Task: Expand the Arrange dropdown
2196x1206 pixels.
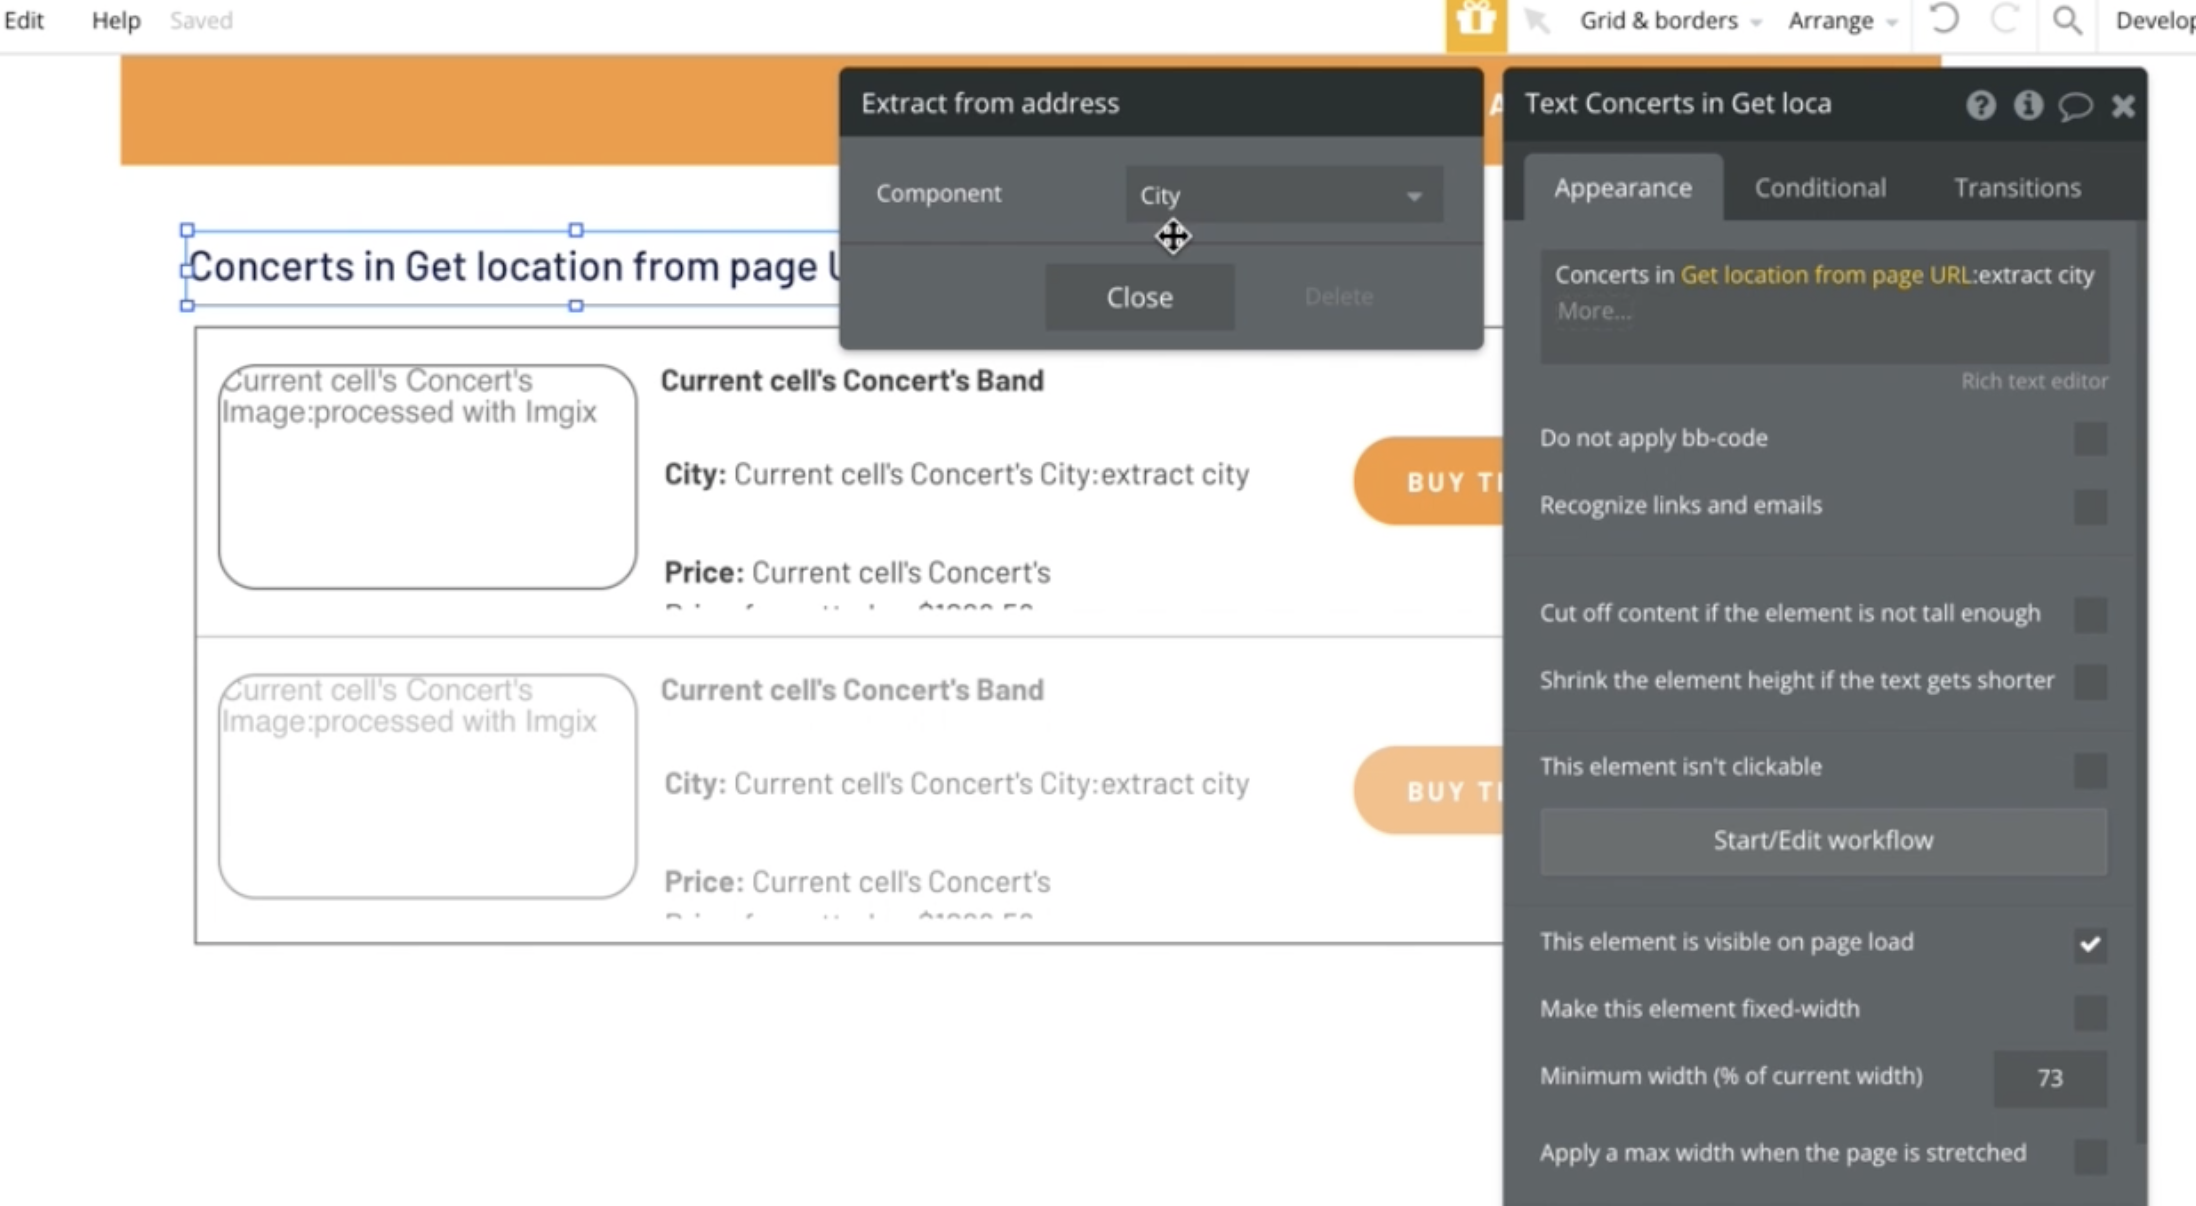Action: (1841, 21)
